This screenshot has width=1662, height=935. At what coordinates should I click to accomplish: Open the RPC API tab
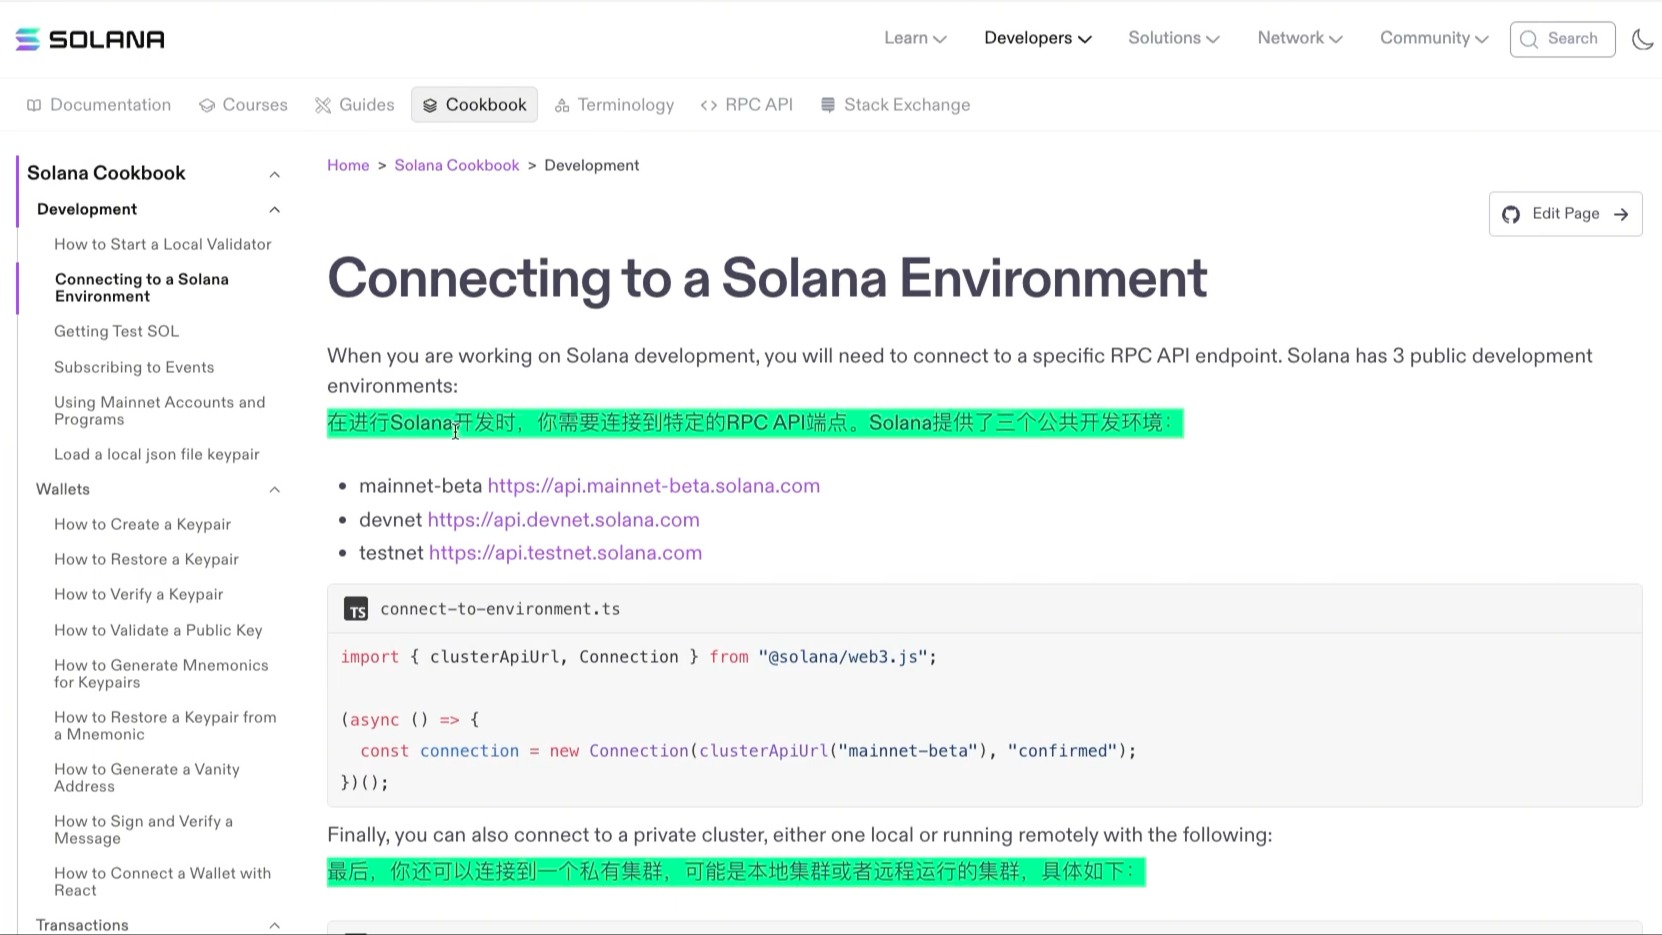point(747,105)
